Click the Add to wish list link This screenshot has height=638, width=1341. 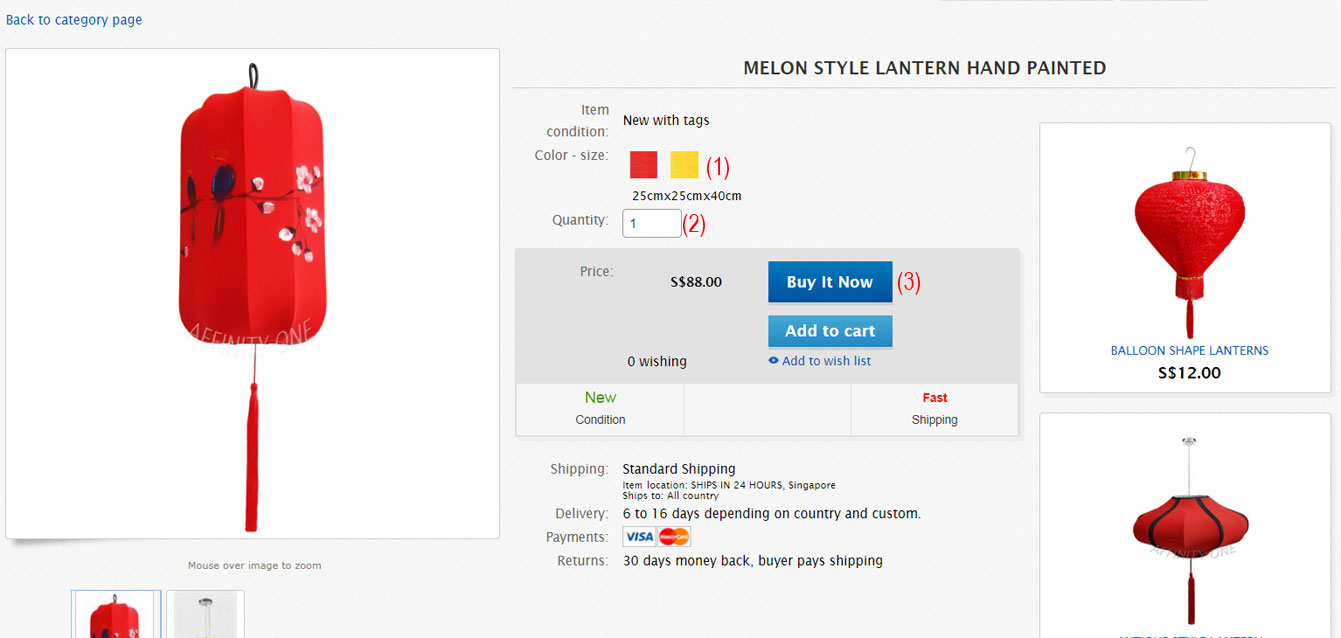pyautogui.click(x=826, y=361)
